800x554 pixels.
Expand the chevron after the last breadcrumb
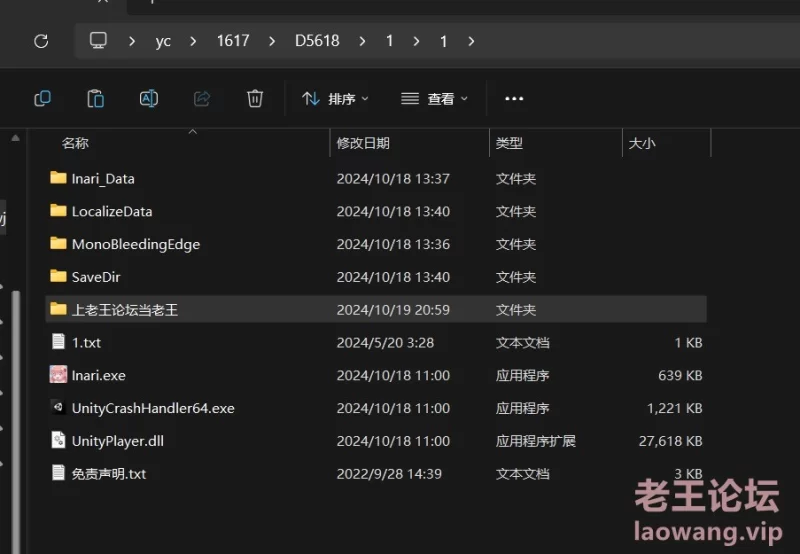[x=471, y=41]
